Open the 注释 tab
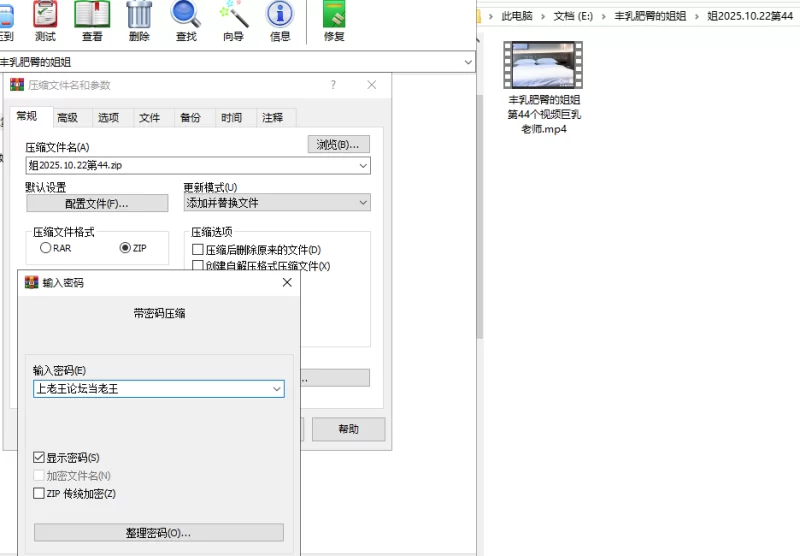Viewport: 800px width, 556px height. [x=272, y=118]
